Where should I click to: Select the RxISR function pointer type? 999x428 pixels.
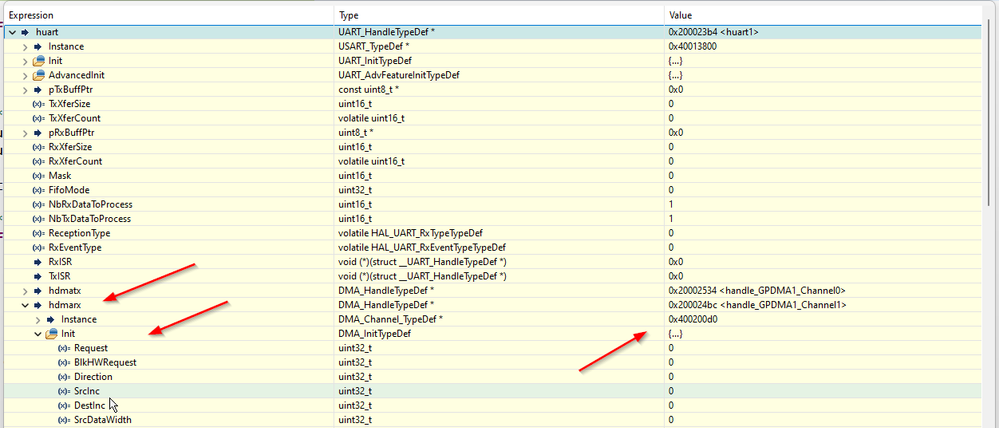coord(422,262)
